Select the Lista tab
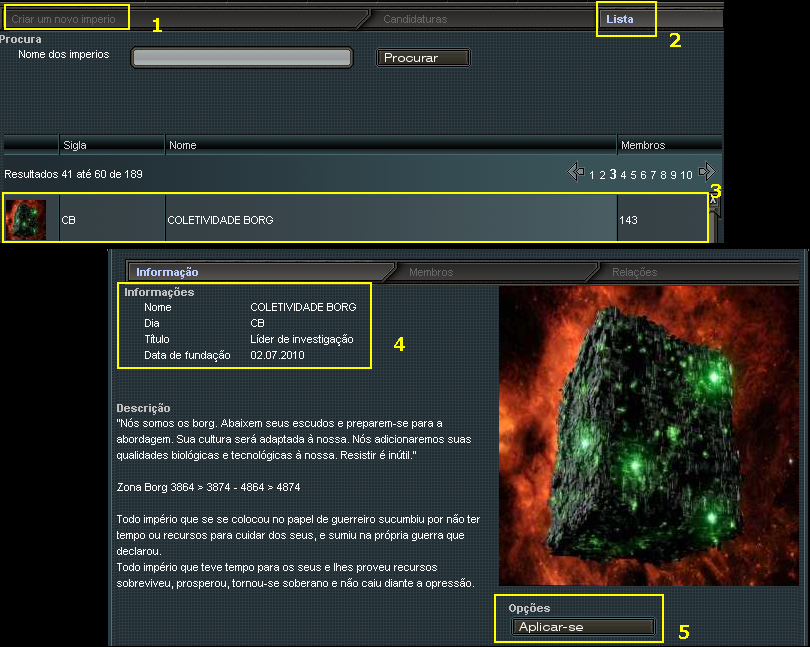 [x=620, y=19]
